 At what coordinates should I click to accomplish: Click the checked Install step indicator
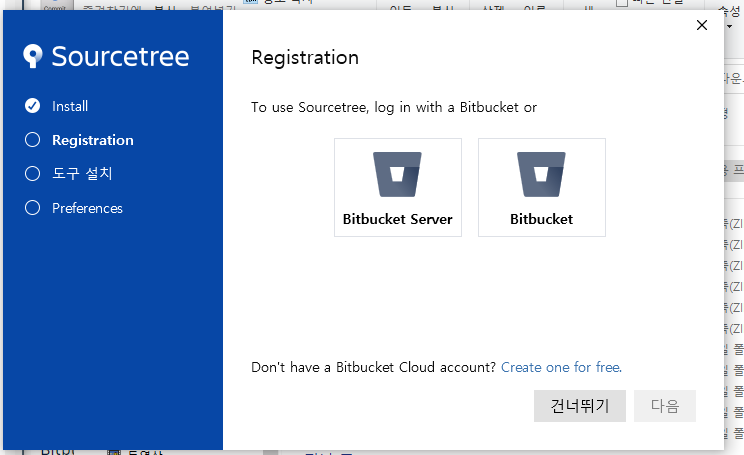tap(32, 105)
